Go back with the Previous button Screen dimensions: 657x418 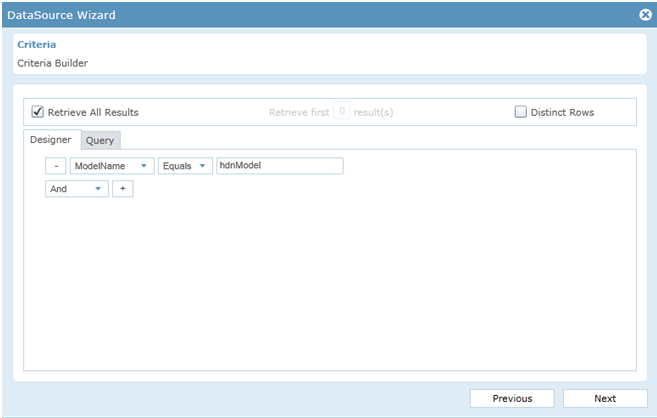click(512, 398)
